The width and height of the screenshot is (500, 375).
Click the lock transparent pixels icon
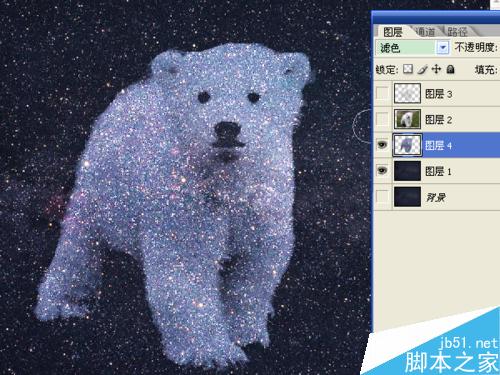point(408,69)
